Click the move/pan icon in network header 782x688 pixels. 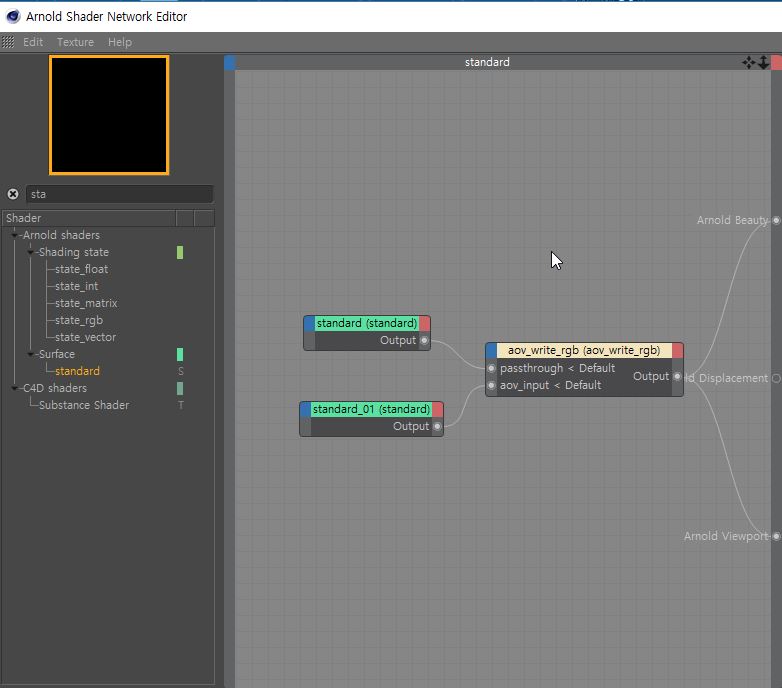(x=748, y=62)
